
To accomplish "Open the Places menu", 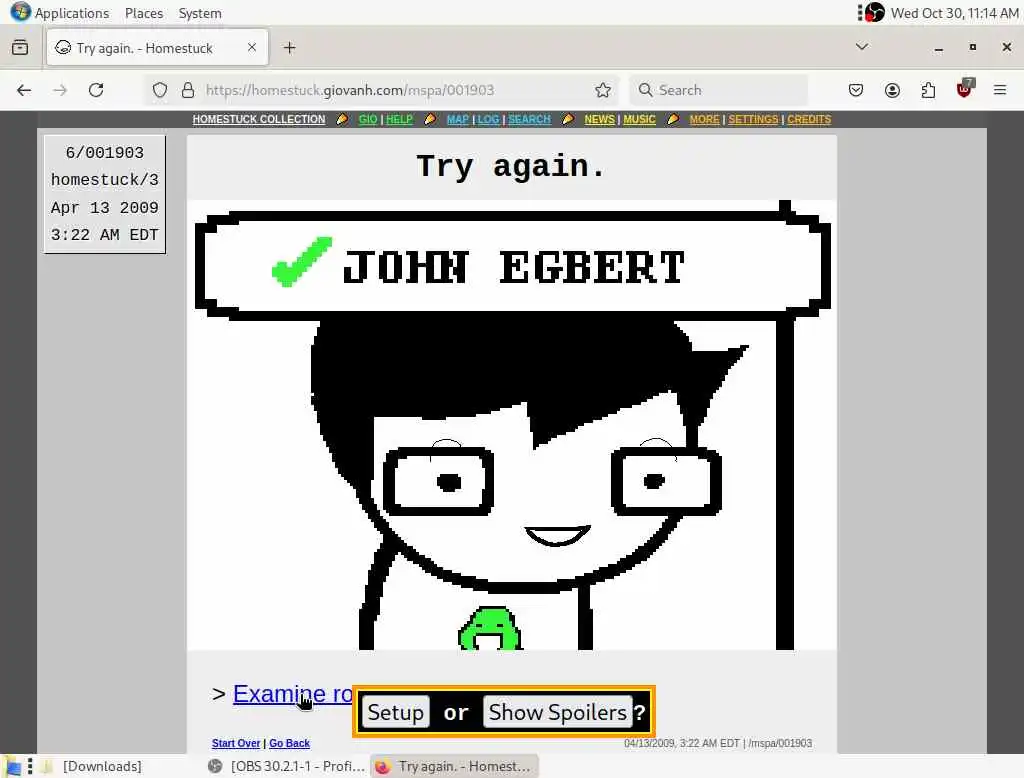I will coord(144,13).
